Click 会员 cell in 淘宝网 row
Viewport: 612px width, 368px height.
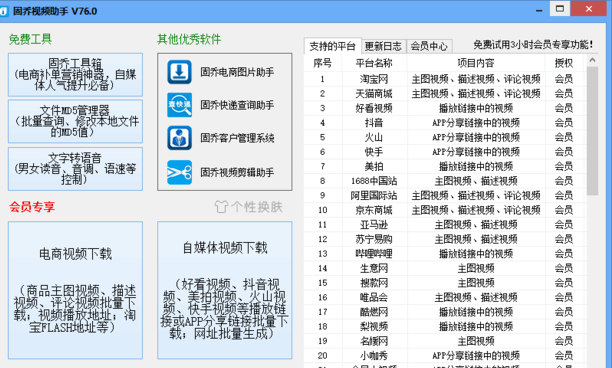pyautogui.click(x=564, y=79)
